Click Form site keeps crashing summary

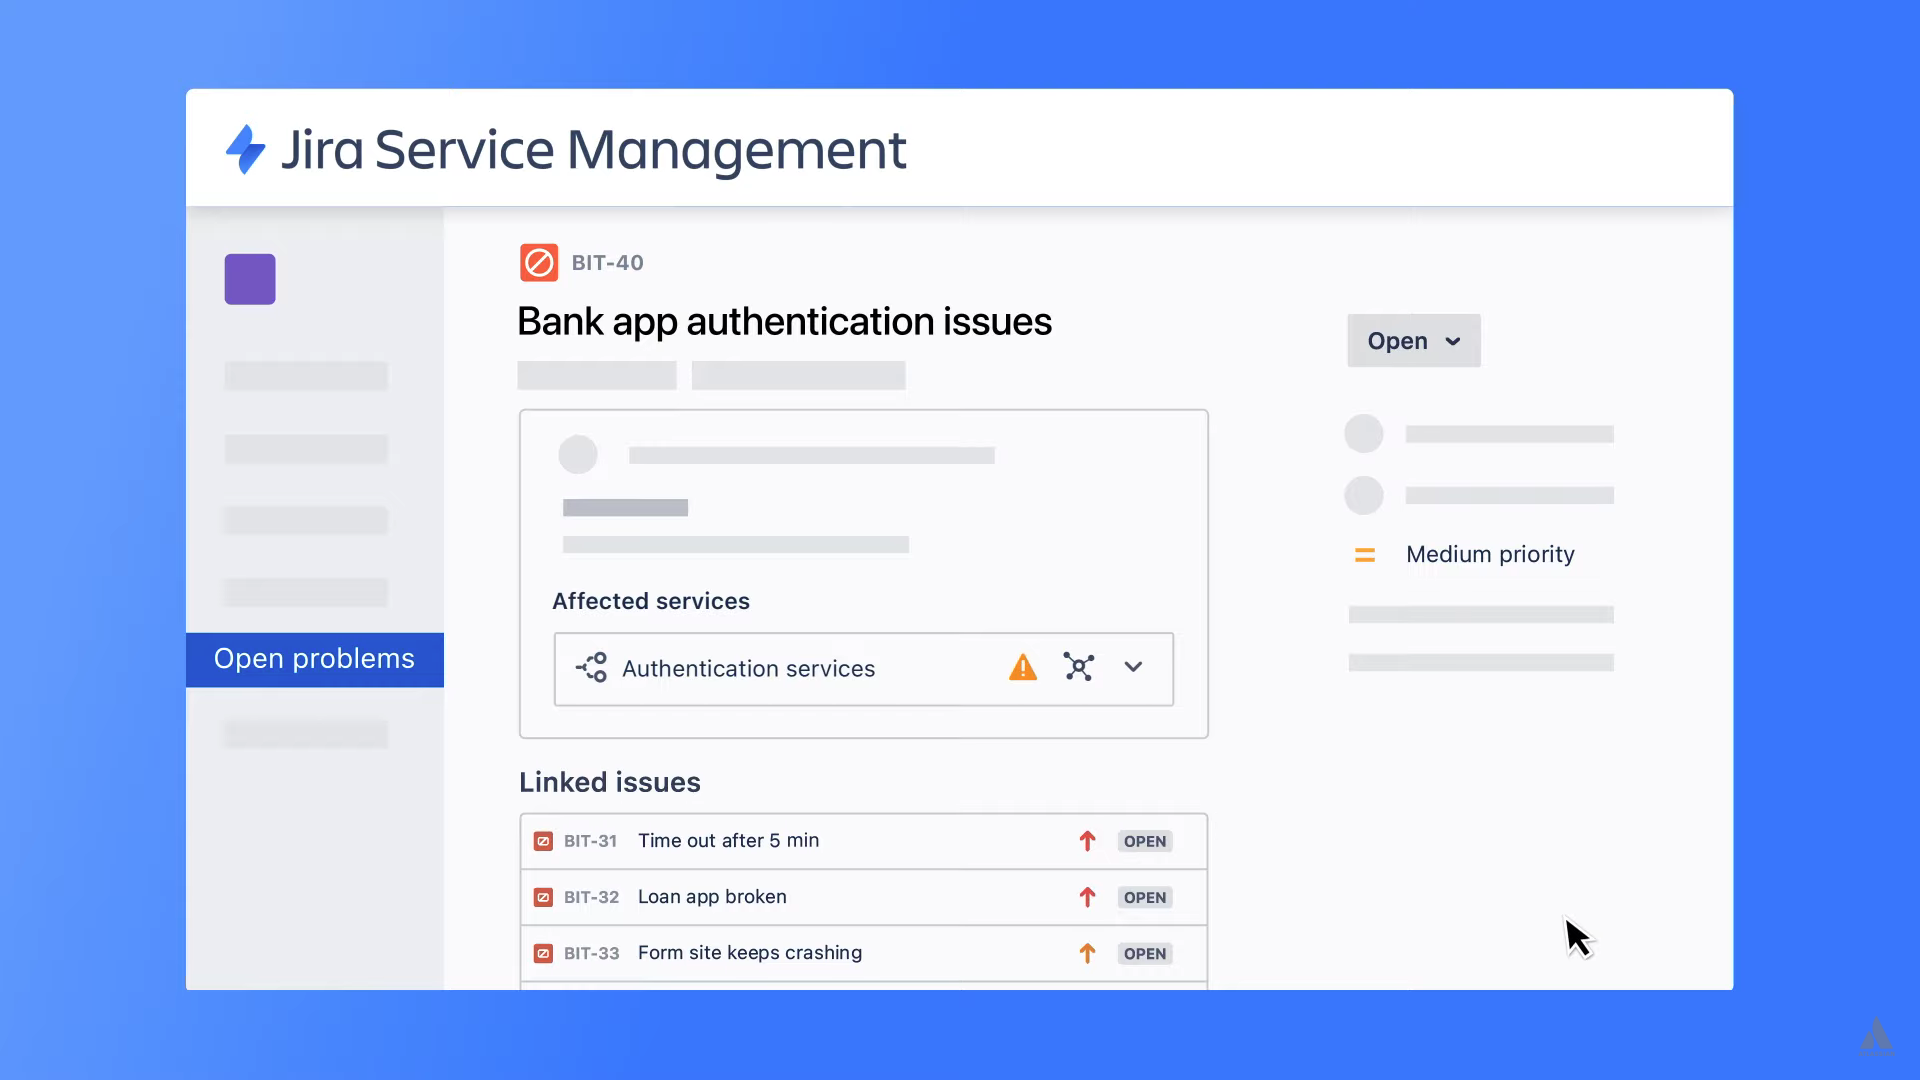(750, 953)
